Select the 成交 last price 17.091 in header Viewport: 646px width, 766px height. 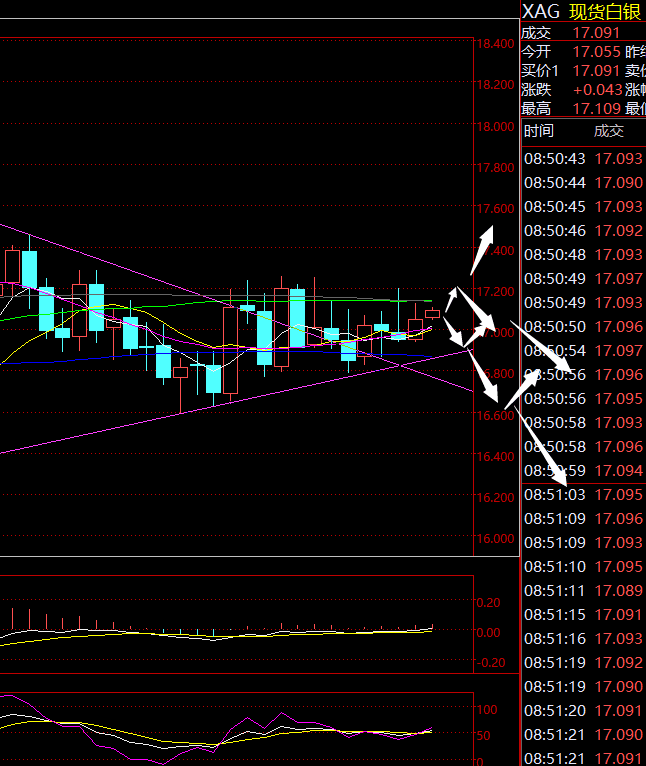click(596, 33)
